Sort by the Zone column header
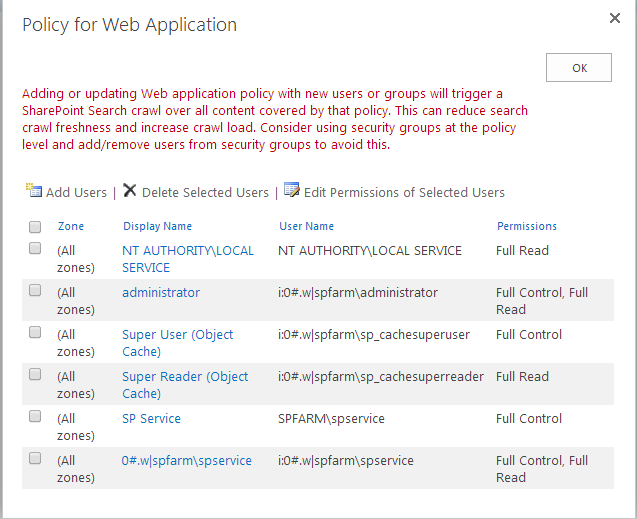637x519 pixels. click(71, 227)
